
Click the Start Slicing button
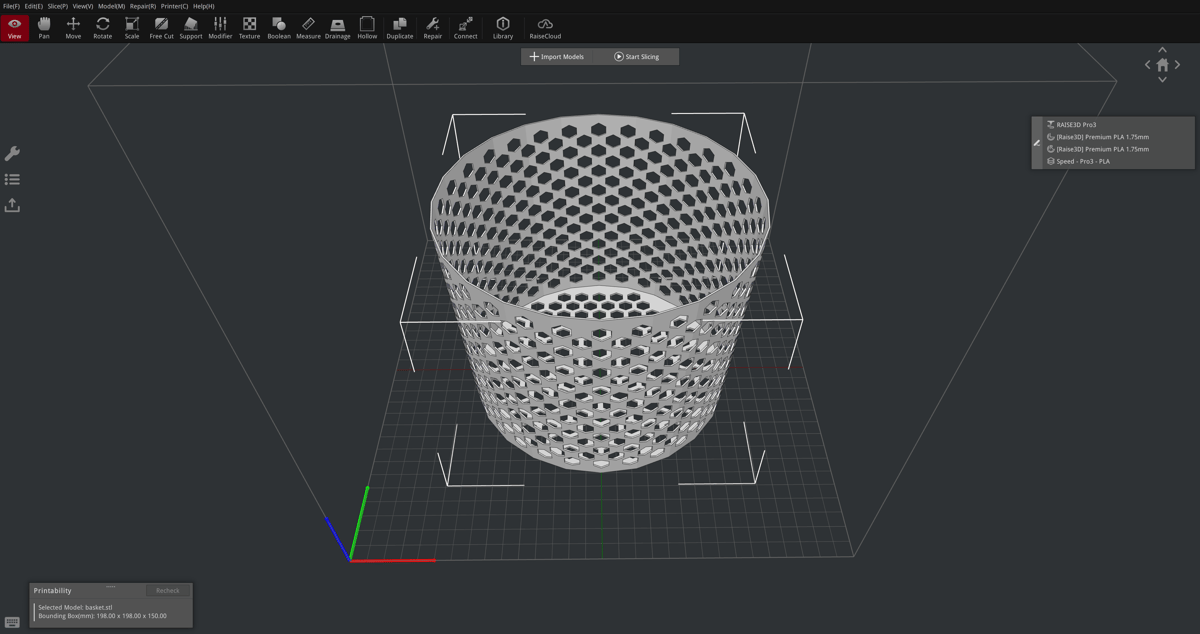(637, 57)
